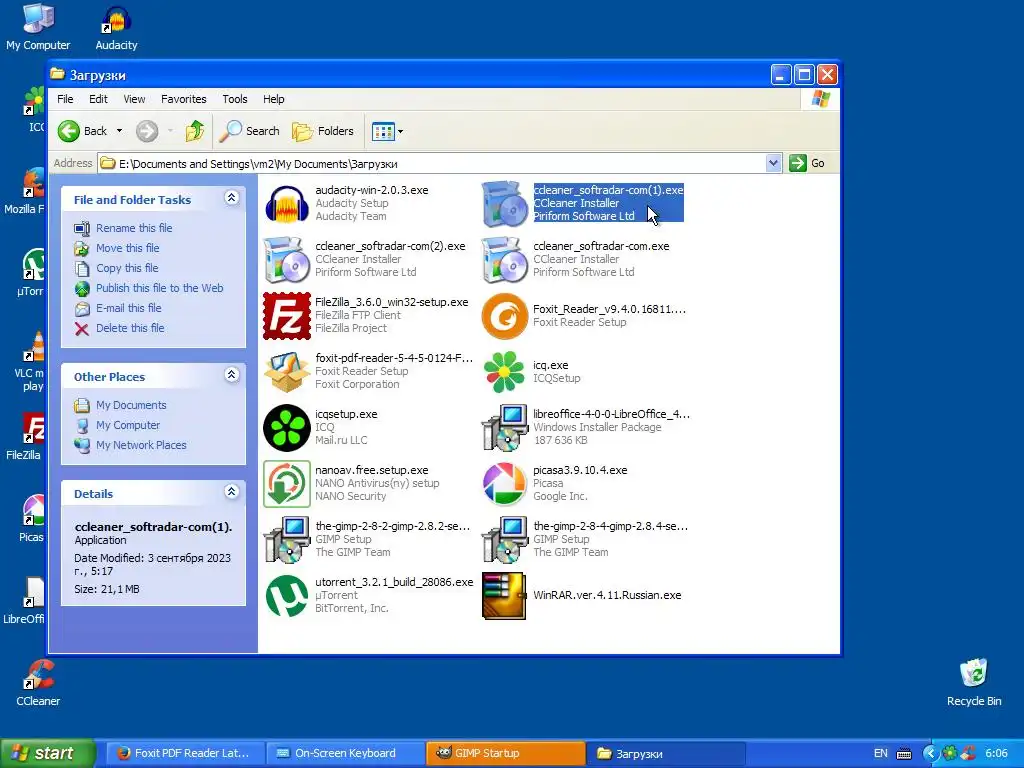Select ccleaner_softradar-com(2).exe icon
The image size is (1024, 768).
287,260
